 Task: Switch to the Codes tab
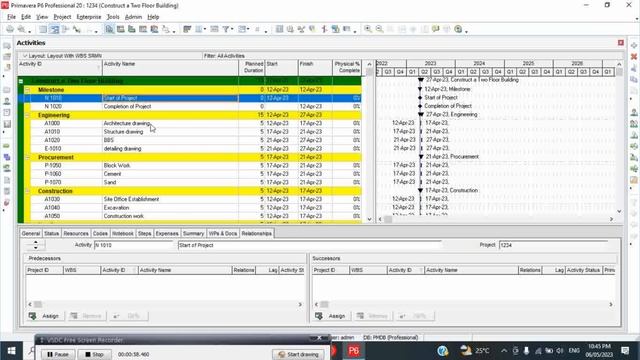pos(100,233)
